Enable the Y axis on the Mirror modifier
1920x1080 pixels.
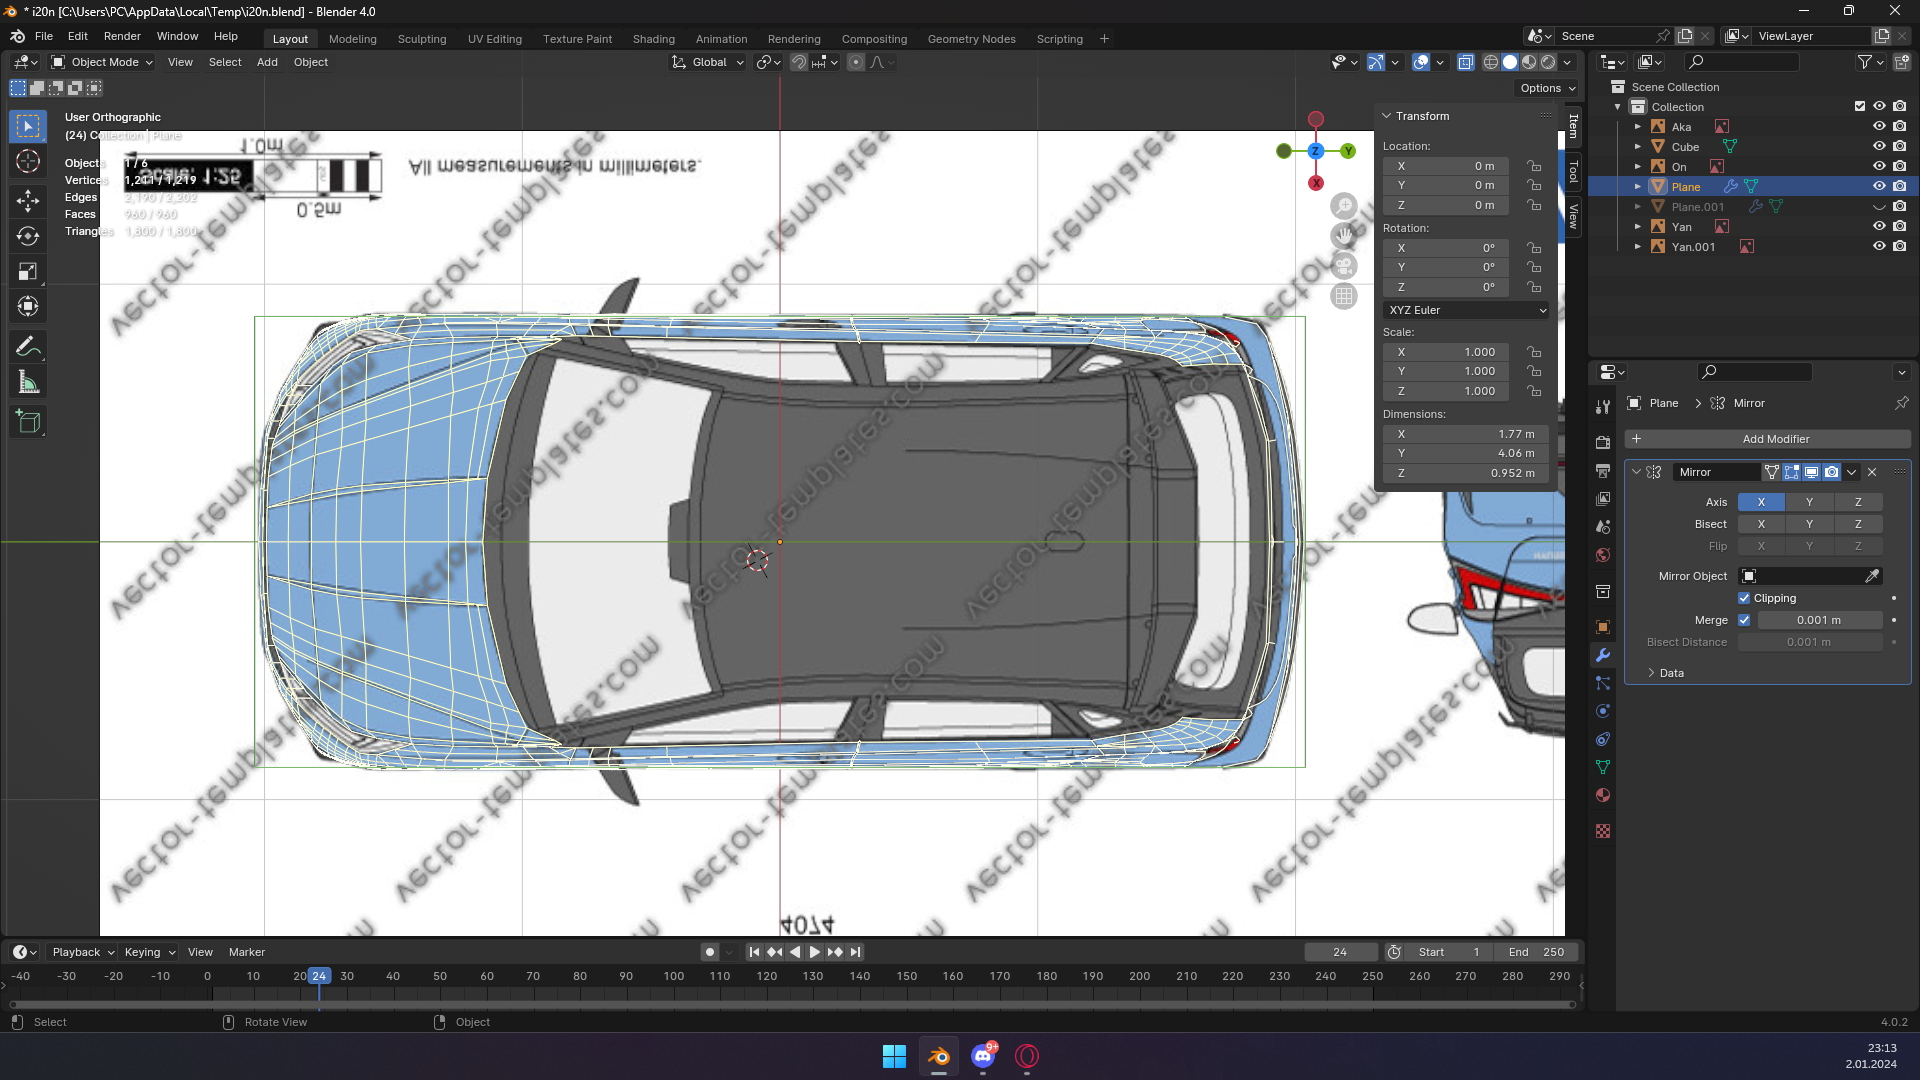click(1809, 502)
